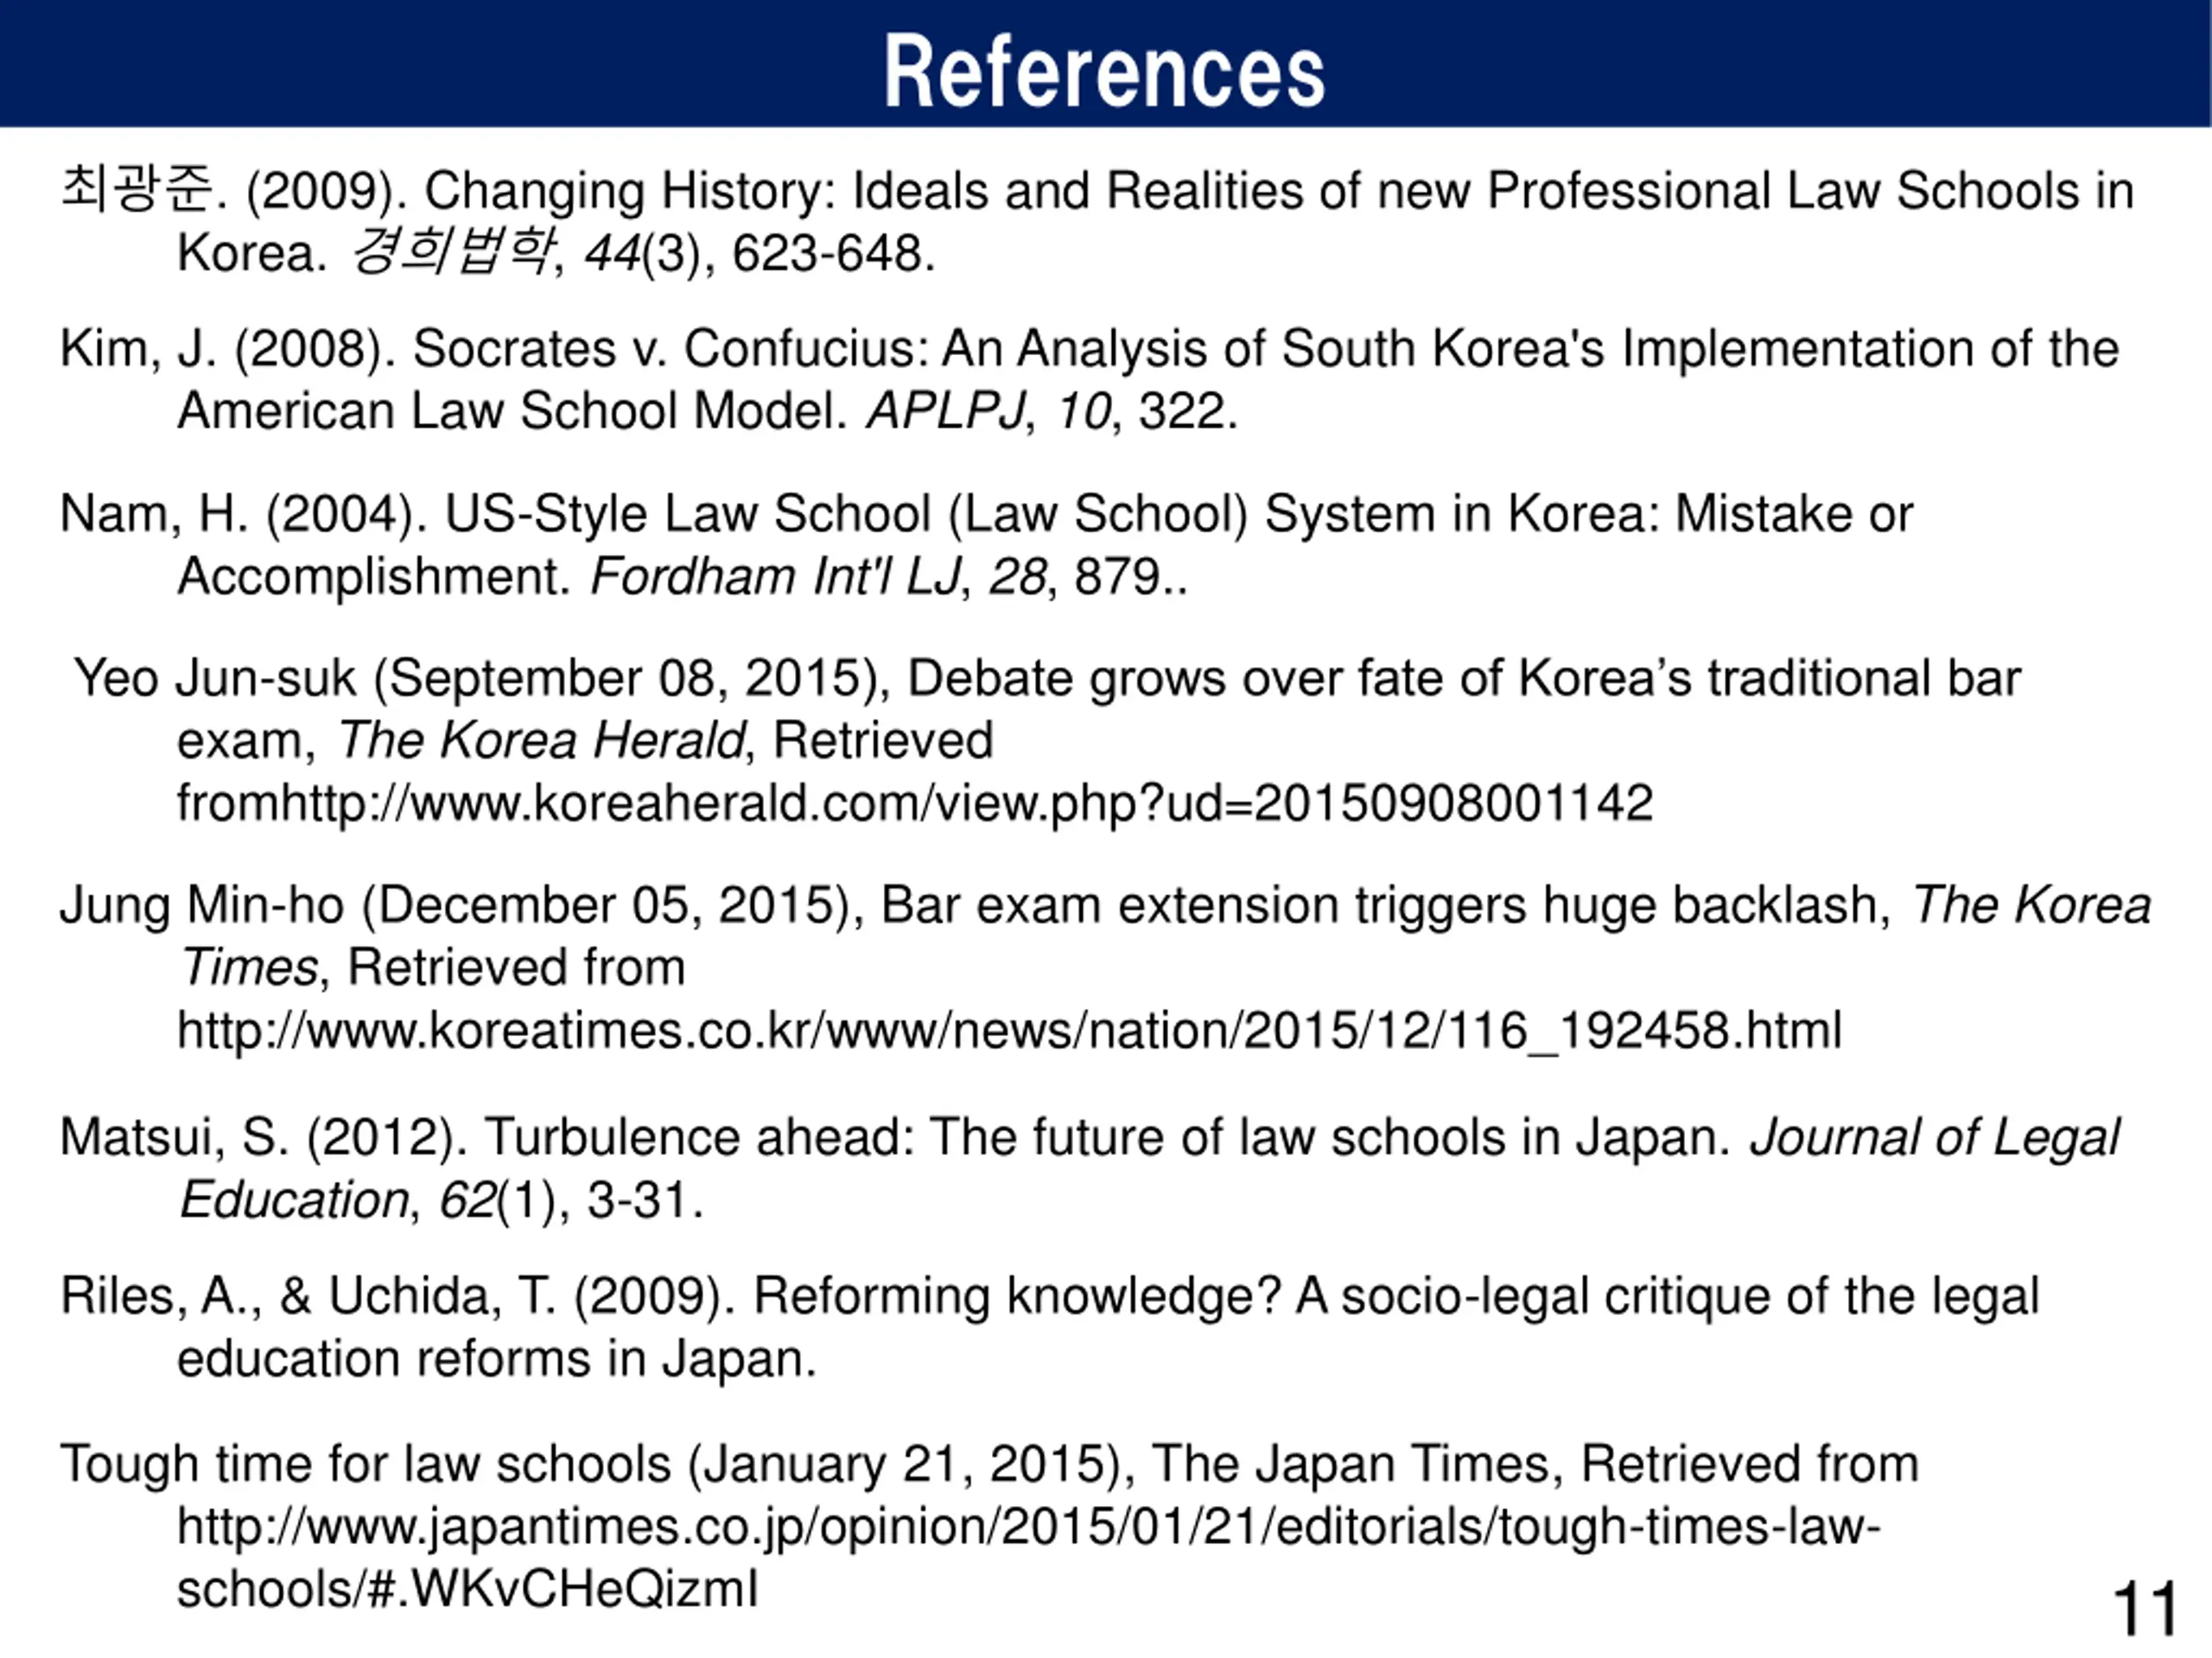The height and width of the screenshot is (1658, 2212).
Task: Click the page range 623-648
Action: pyautogui.click(x=827, y=253)
